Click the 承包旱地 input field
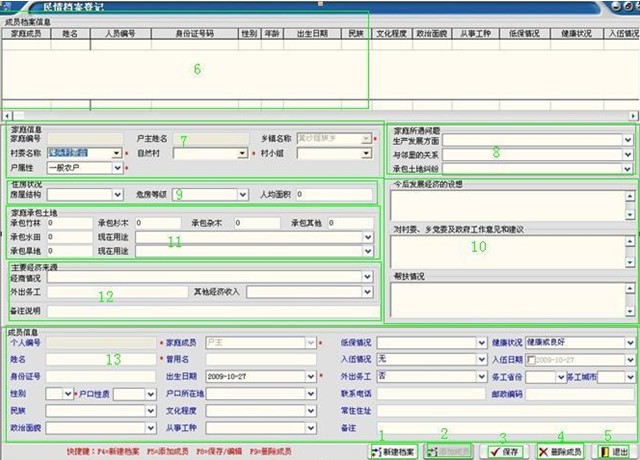 (70, 251)
